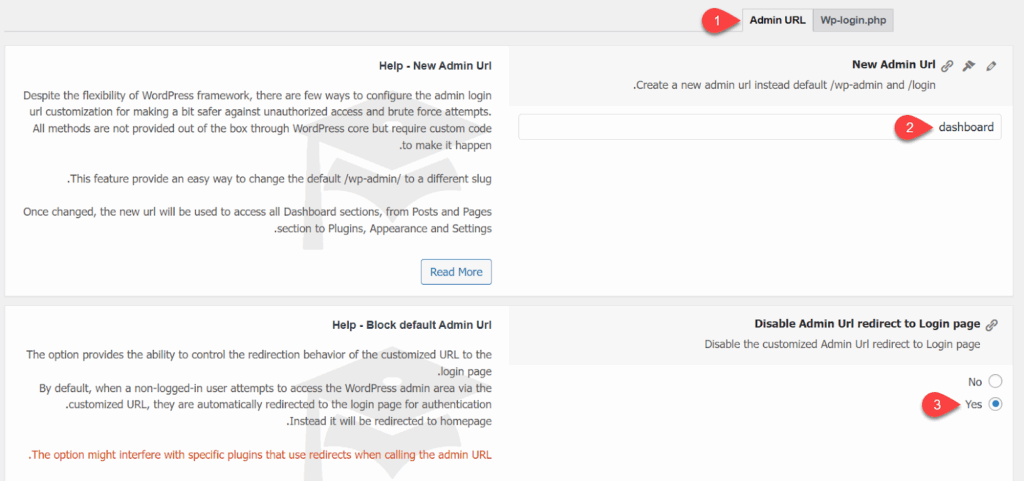Click the 'Create a new admin url' description
The height and width of the screenshot is (481, 1024).
point(785,86)
